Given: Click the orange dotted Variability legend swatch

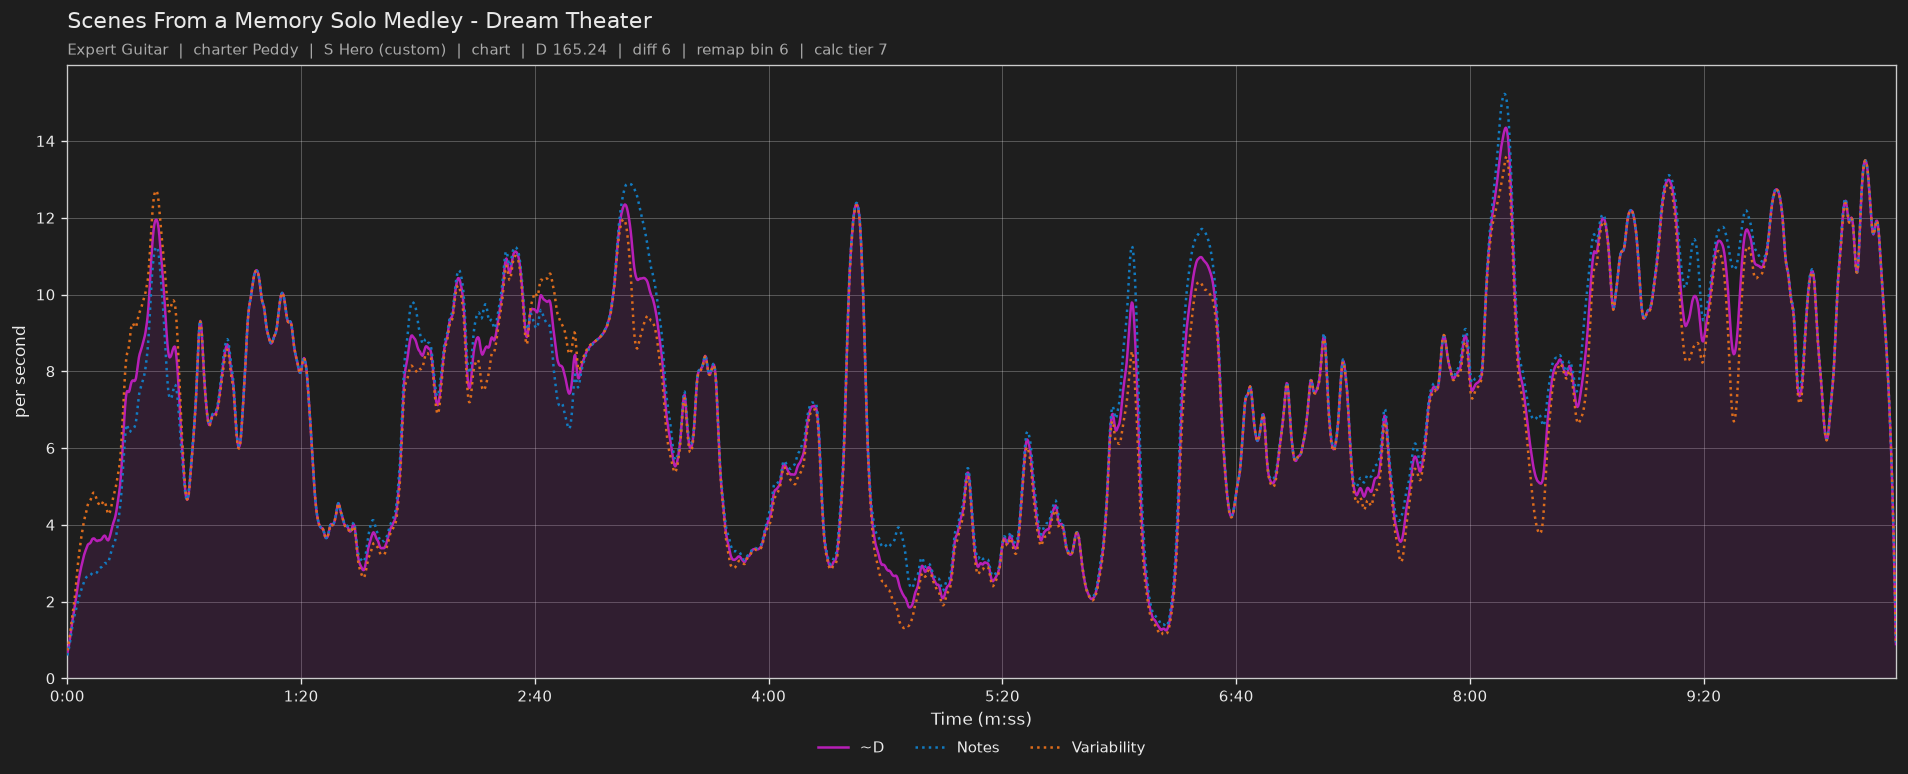Looking at the screenshot, I should pyautogui.click(x=1044, y=748).
